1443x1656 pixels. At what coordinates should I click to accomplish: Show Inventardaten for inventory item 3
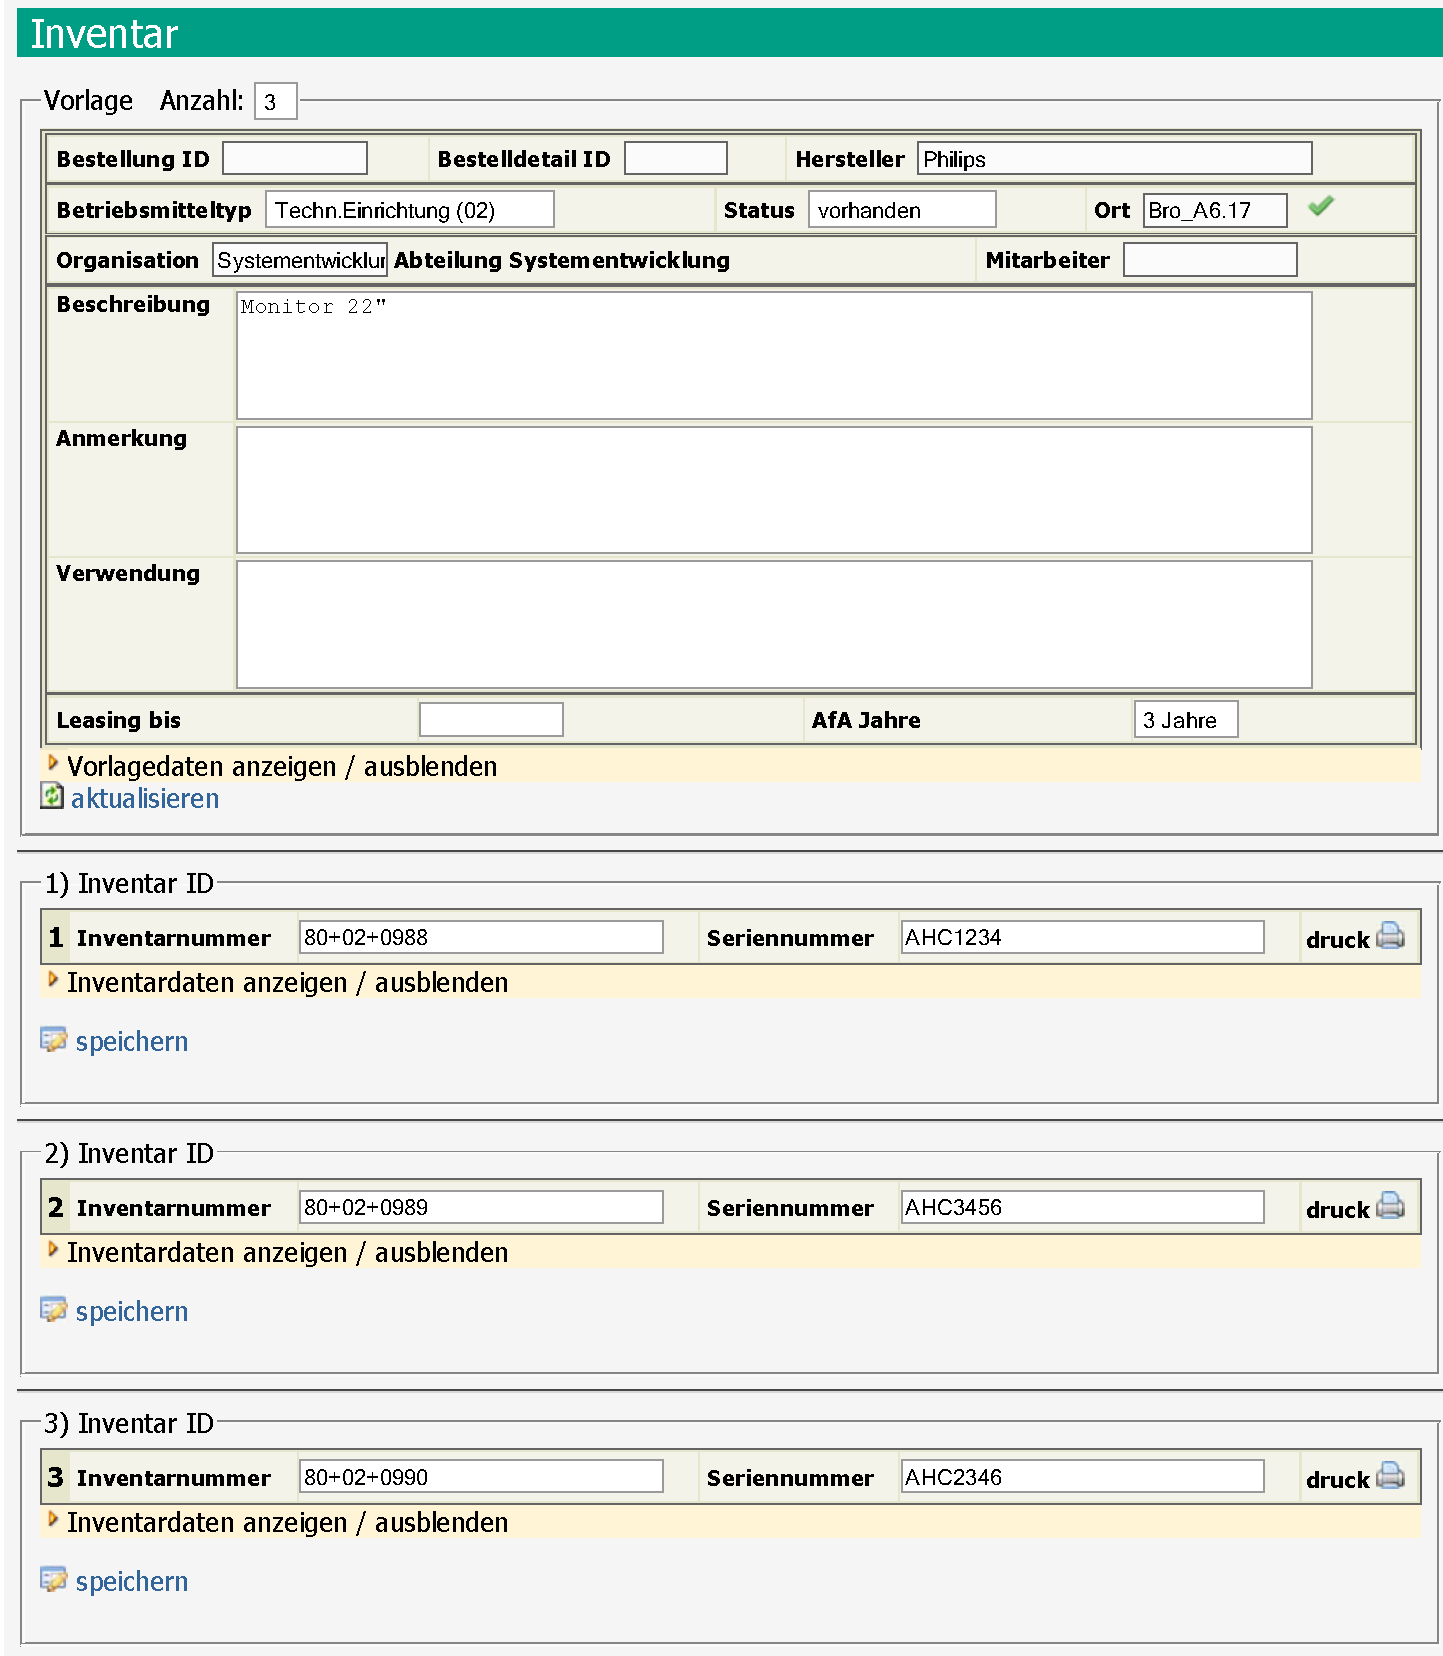(x=286, y=1522)
